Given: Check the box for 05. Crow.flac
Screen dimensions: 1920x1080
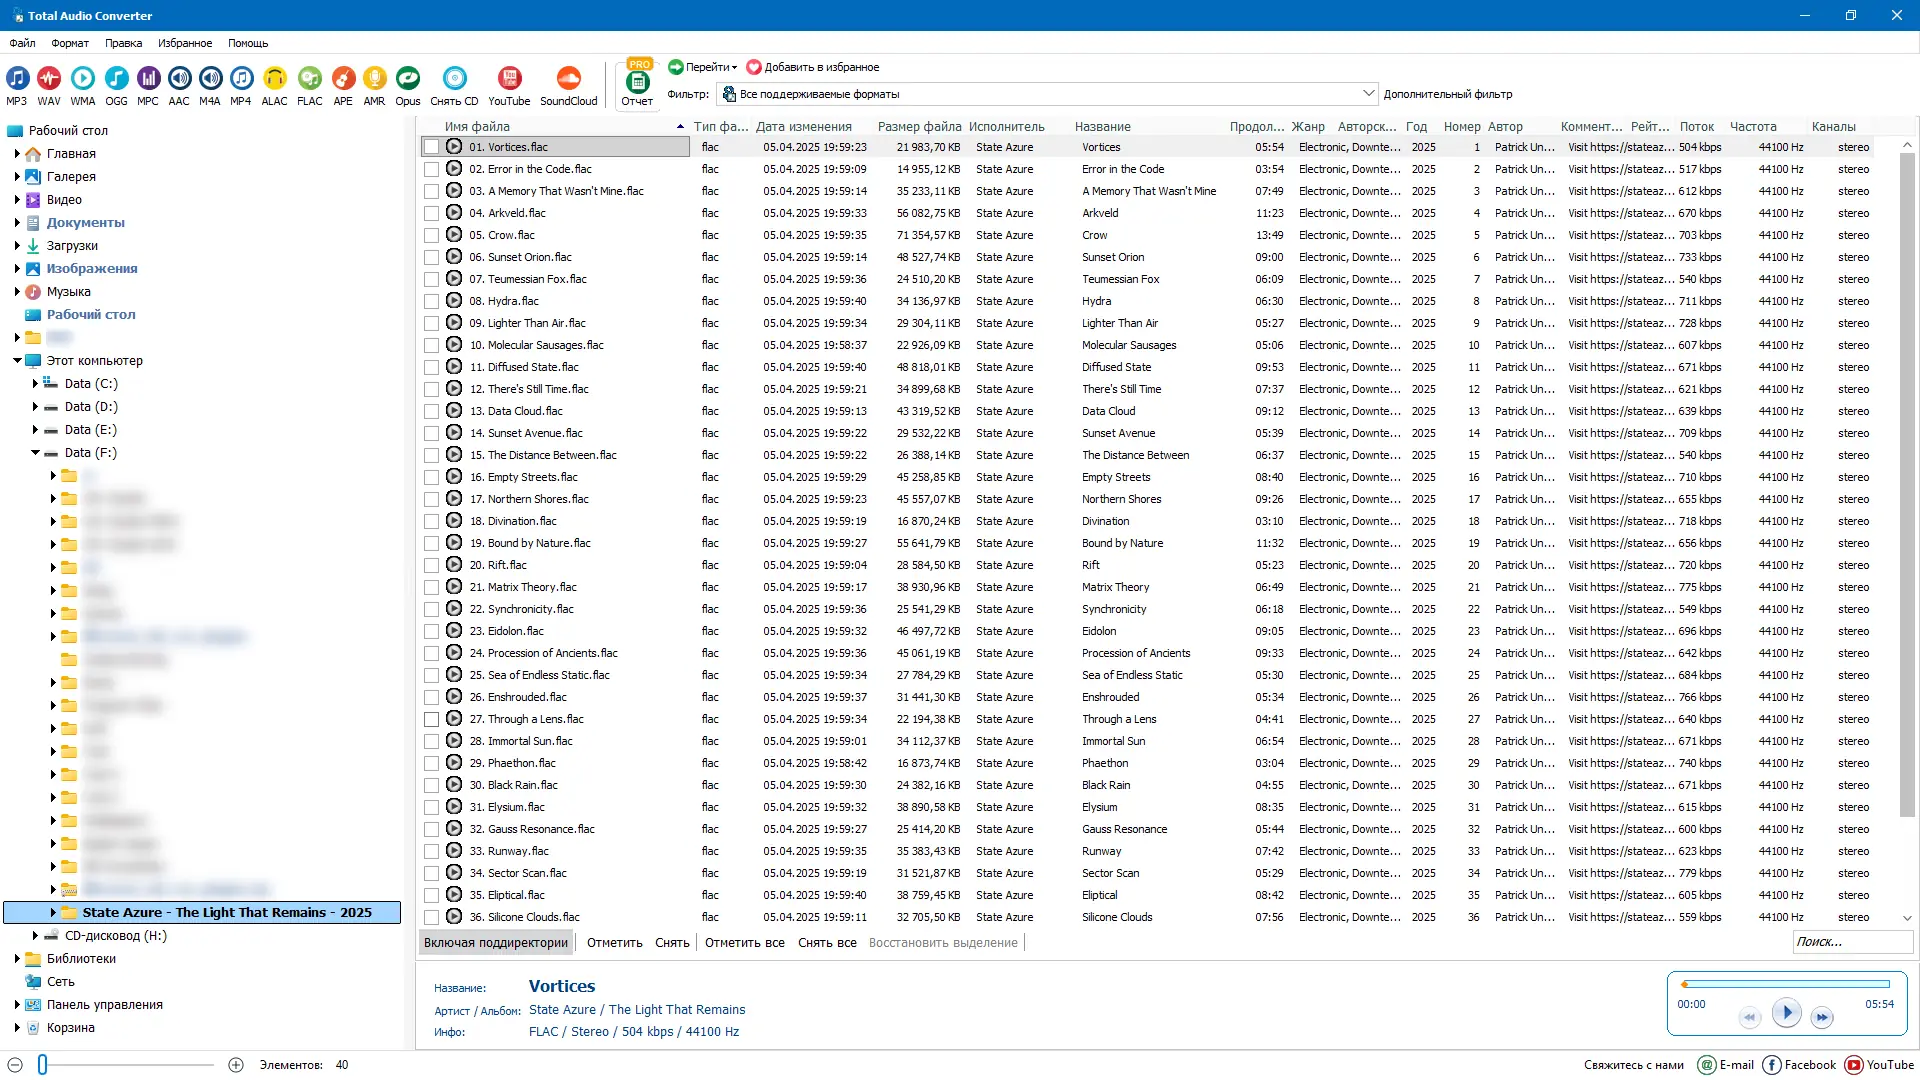Looking at the screenshot, I should 431,236.
